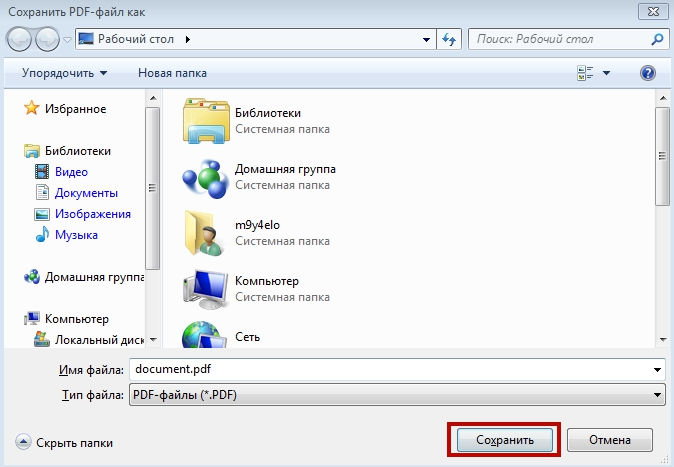Select Видео in the navigation pane
Viewport: 674px width, 467px height.
71,172
